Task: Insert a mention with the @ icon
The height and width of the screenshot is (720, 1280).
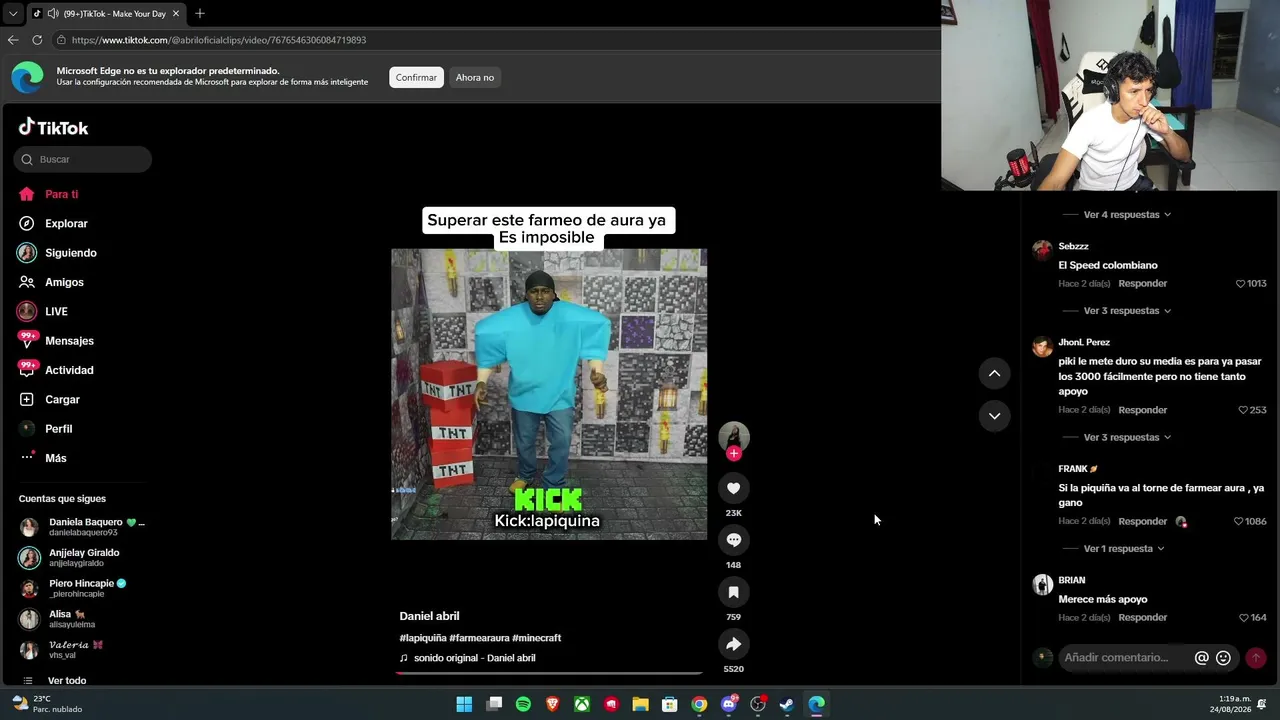Action: [1202, 658]
